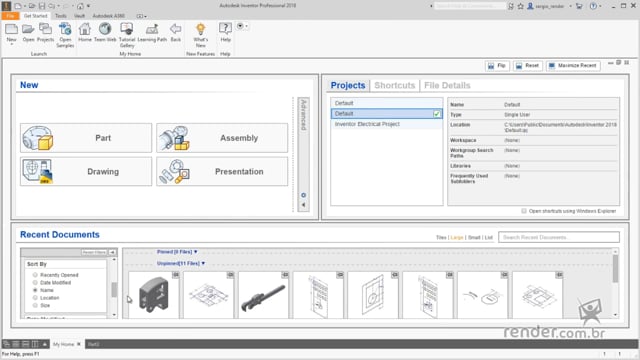Select the Recently Opened sort option
Screen dimensions: 640x360
pyautogui.click(x=35, y=275)
